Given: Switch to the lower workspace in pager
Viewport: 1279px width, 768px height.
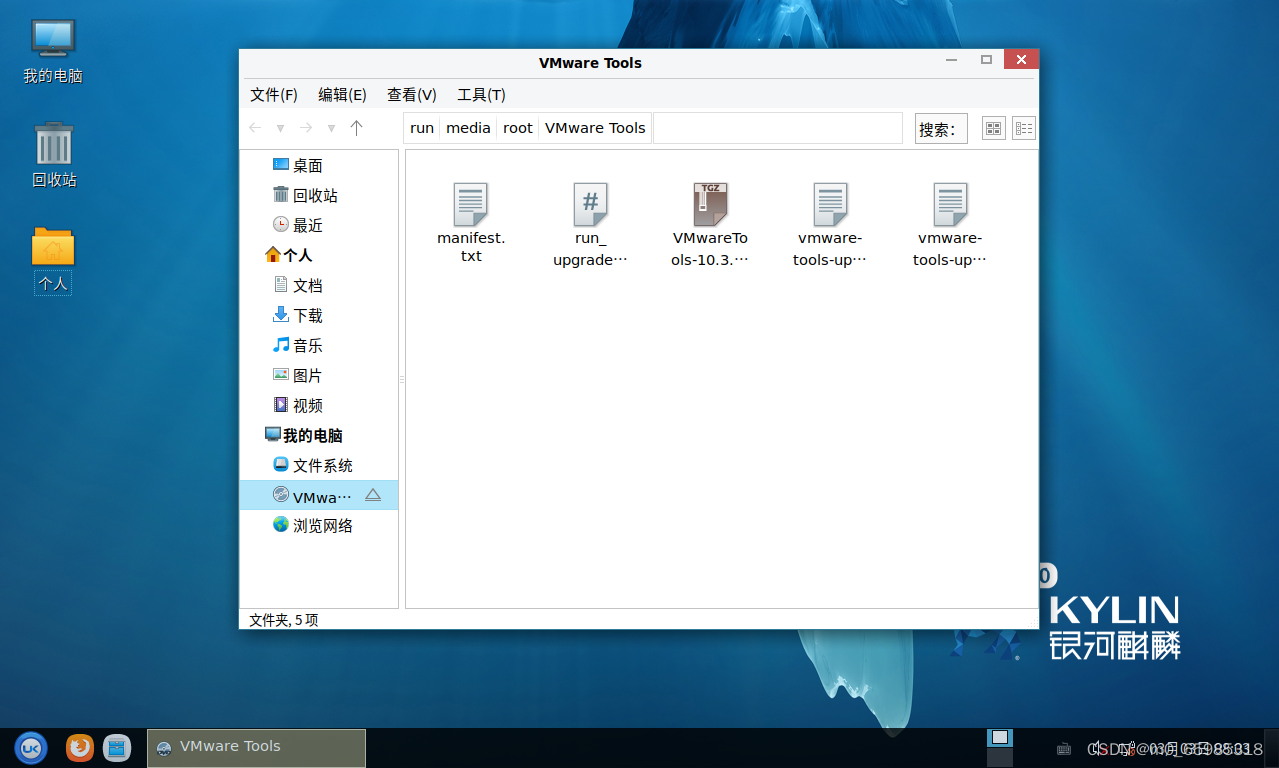Looking at the screenshot, I should [1000, 757].
